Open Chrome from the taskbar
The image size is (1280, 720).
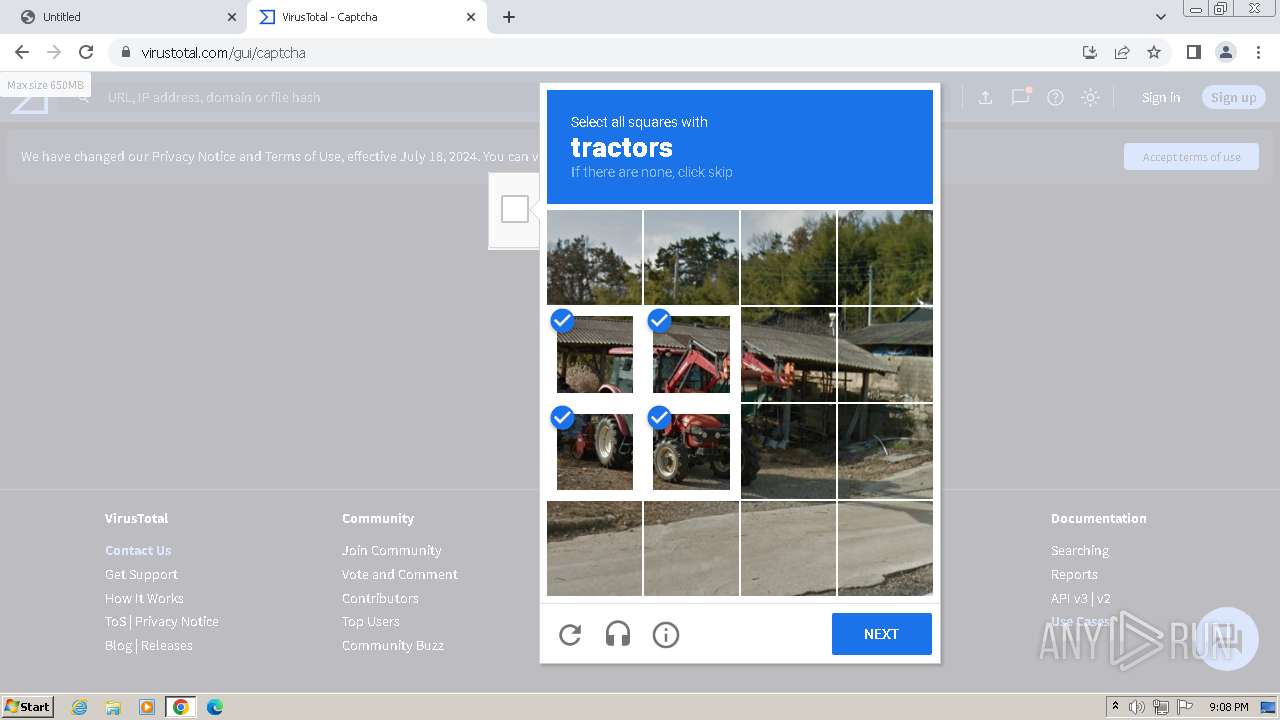point(181,707)
